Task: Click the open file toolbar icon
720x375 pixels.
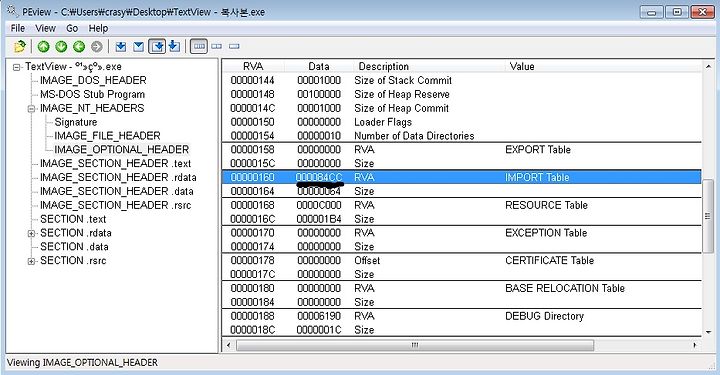Action: [20, 46]
